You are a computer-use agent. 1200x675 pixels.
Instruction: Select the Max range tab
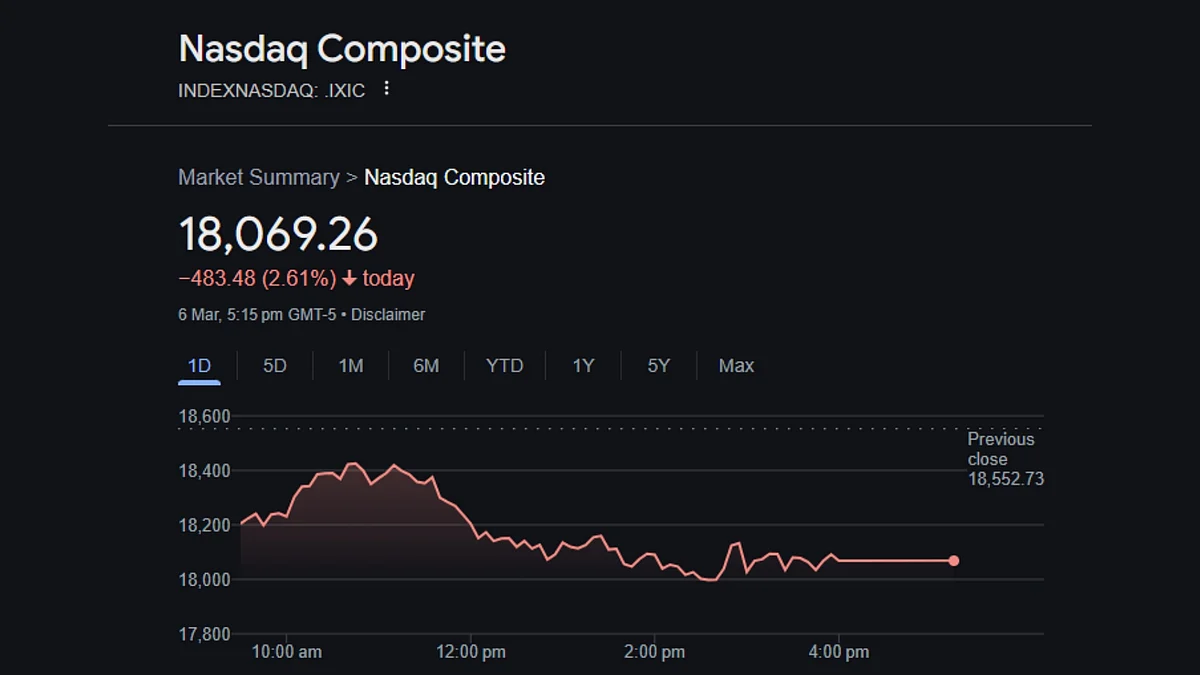pos(736,366)
